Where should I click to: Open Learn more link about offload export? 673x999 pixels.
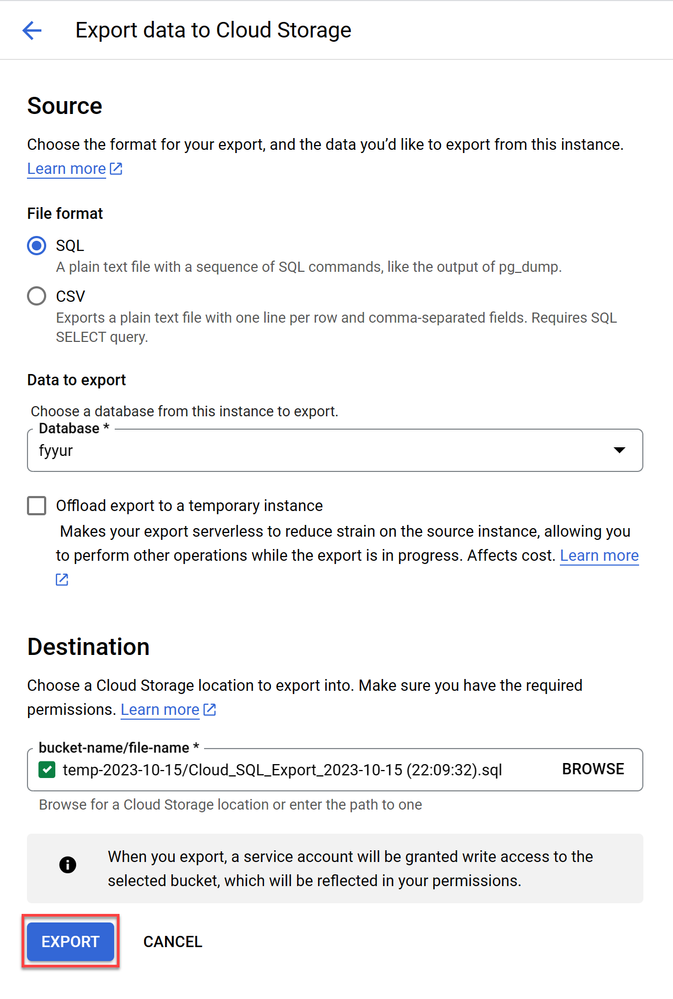599,556
